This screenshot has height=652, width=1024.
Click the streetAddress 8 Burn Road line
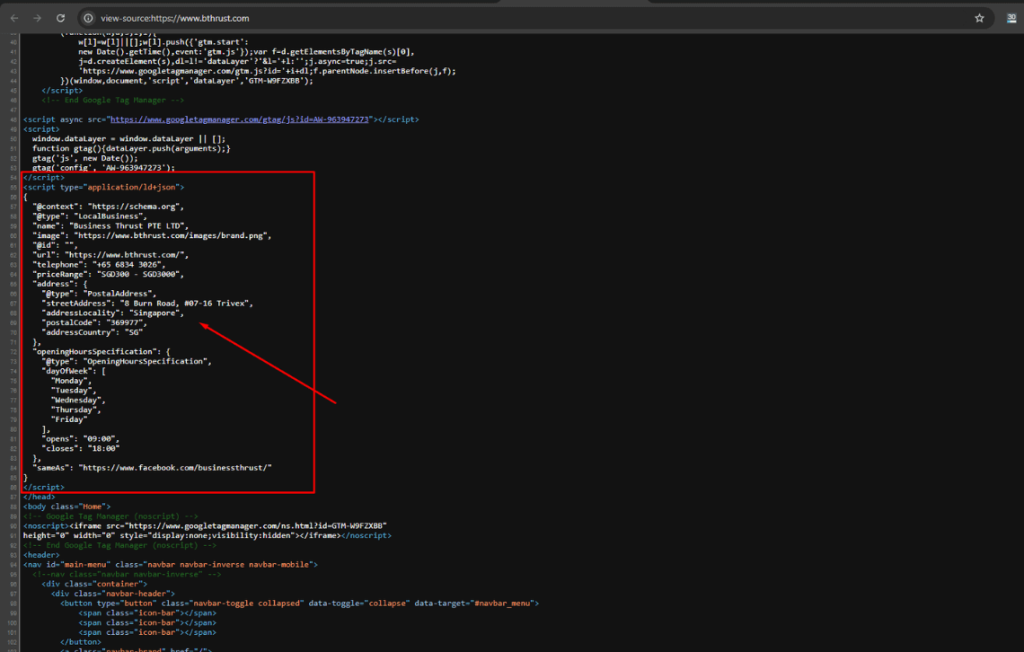coord(147,303)
